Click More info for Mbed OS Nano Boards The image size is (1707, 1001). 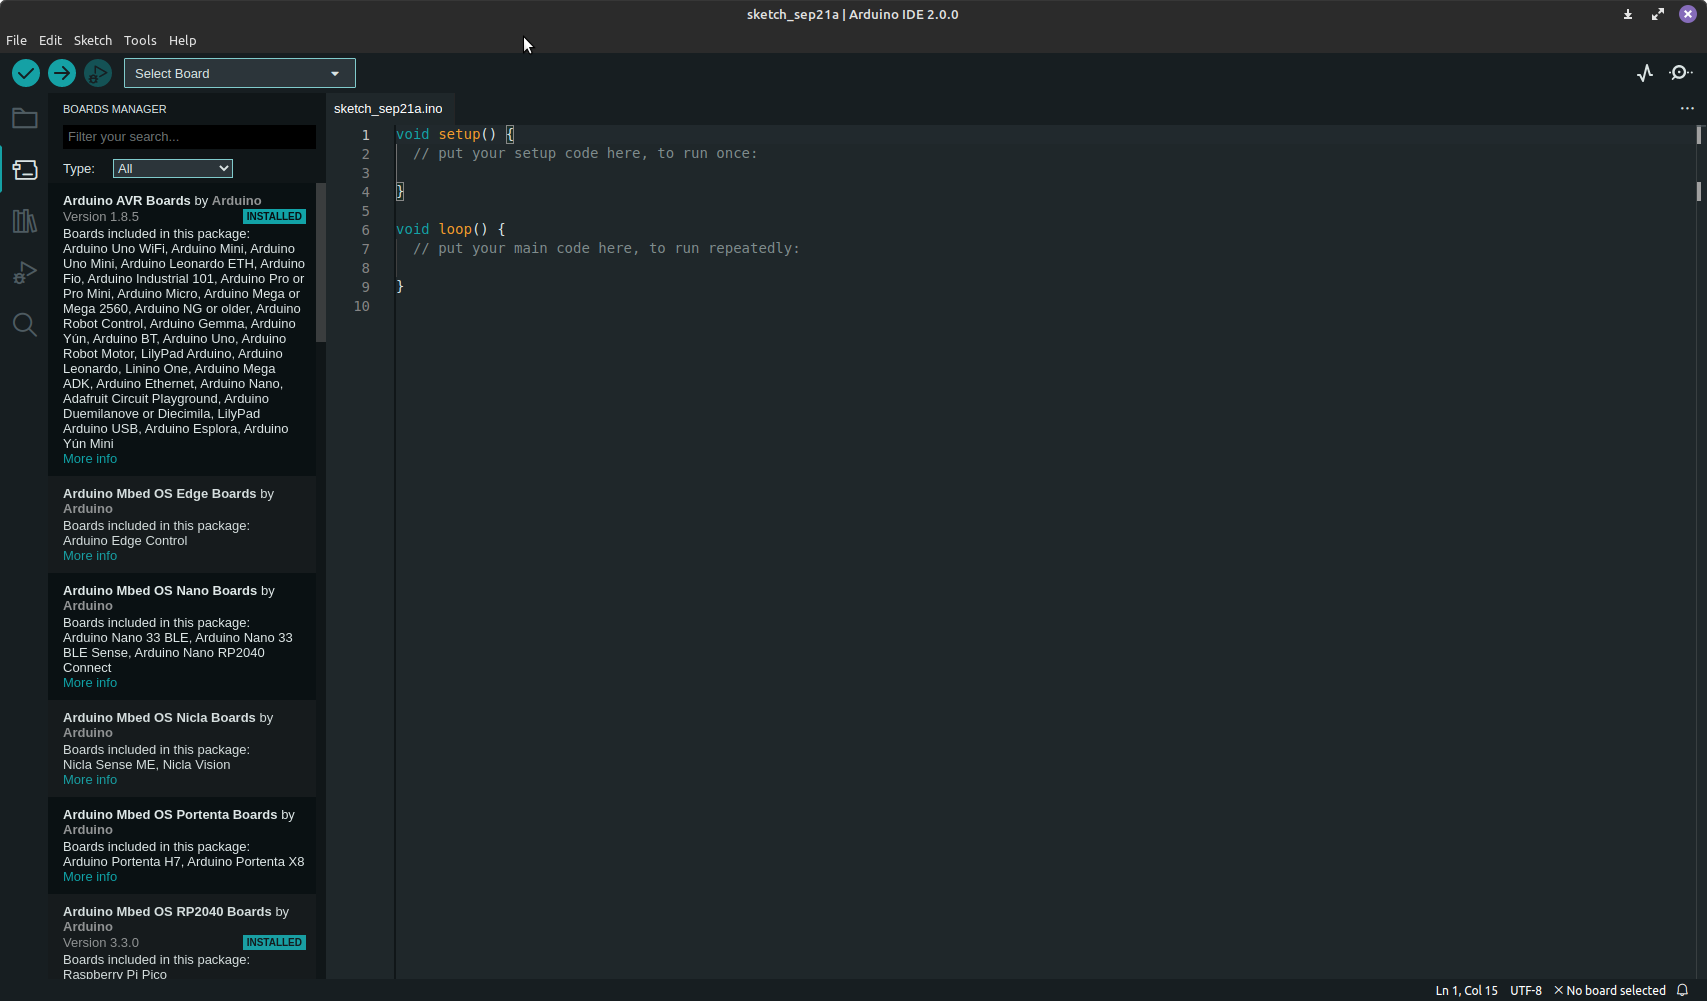(90, 683)
